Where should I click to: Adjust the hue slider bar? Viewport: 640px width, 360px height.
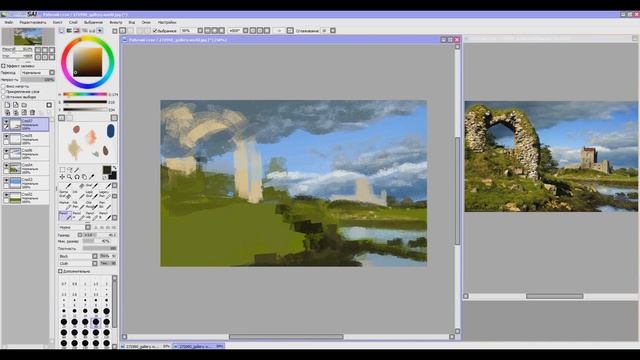pyautogui.click(x=85, y=94)
